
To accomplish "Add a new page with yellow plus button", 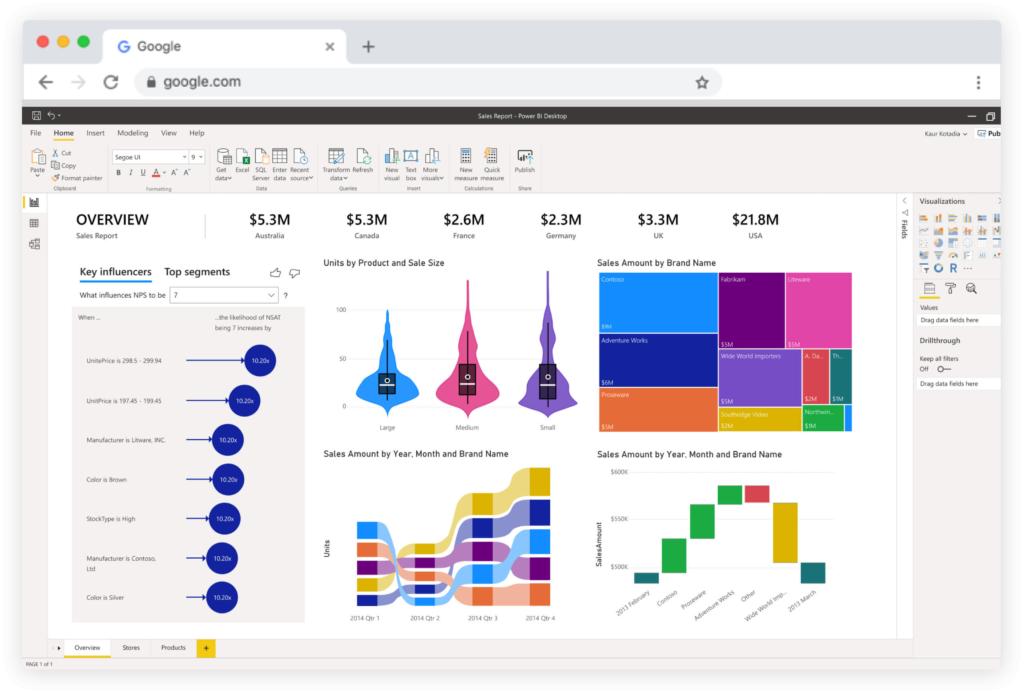I will (206, 648).
